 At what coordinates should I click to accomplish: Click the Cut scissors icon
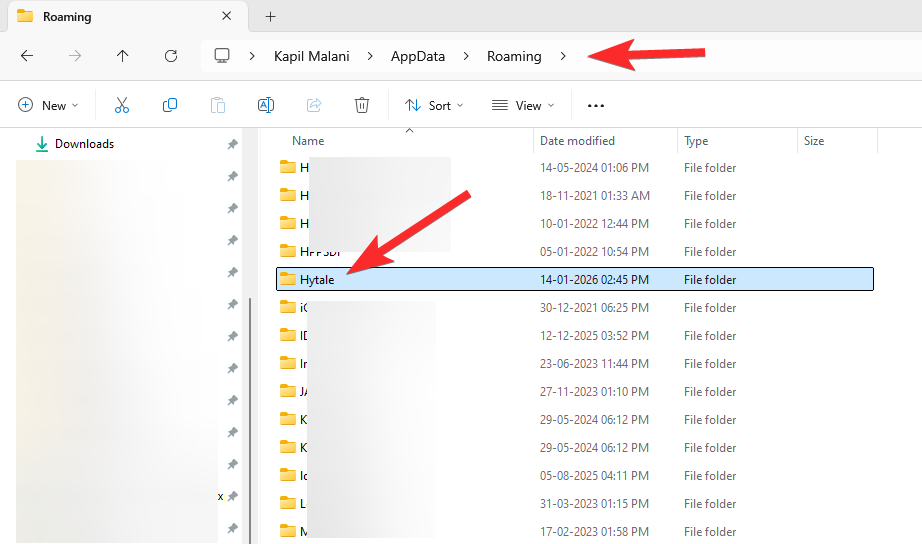pyautogui.click(x=122, y=105)
